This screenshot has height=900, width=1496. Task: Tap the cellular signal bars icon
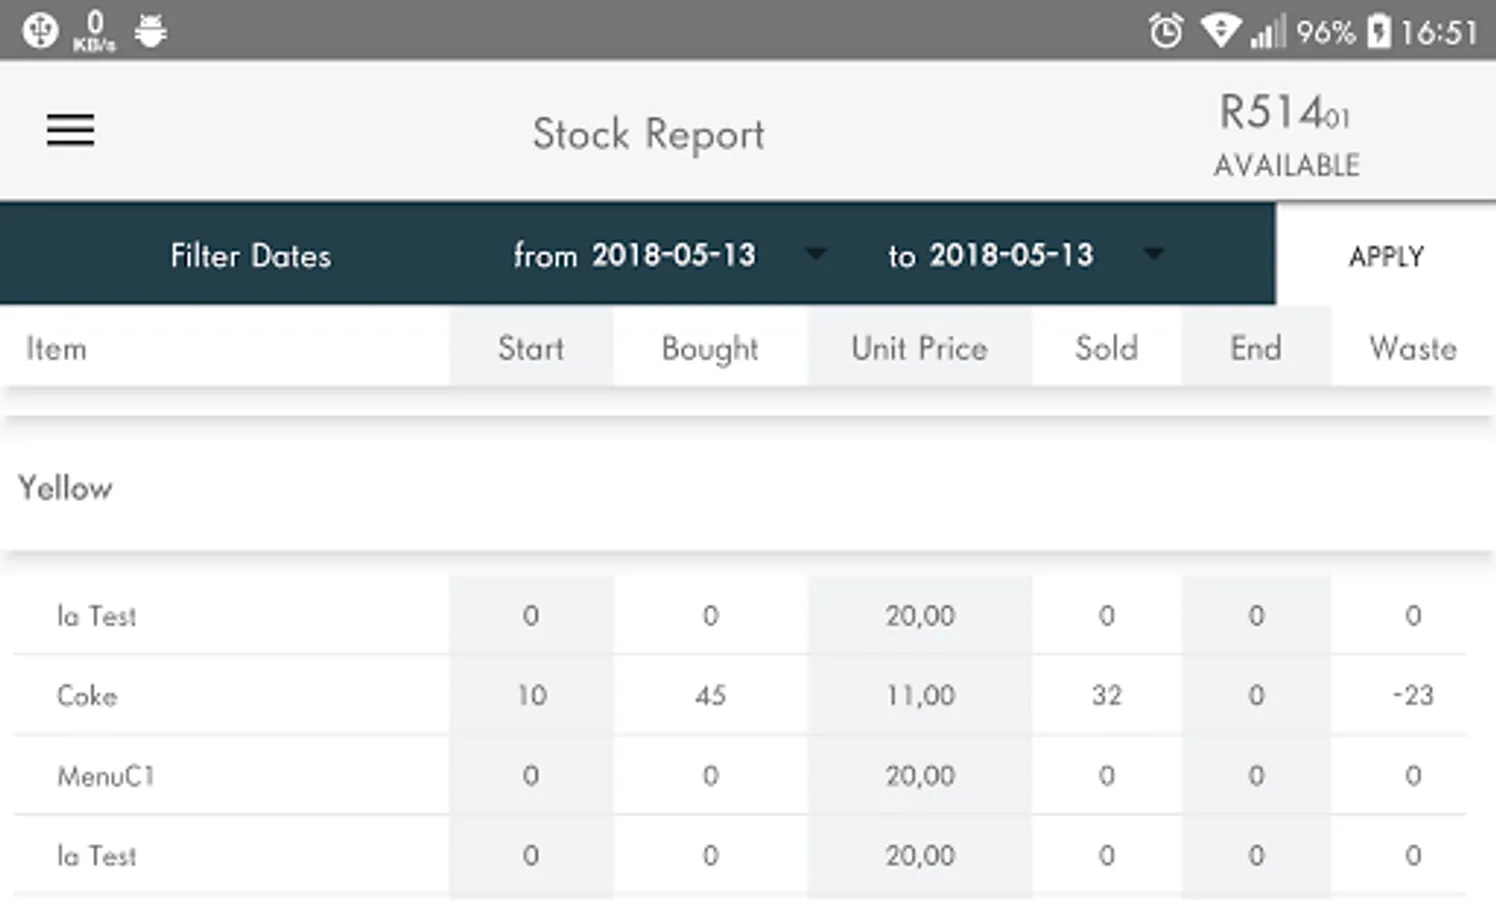(1268, 33)
